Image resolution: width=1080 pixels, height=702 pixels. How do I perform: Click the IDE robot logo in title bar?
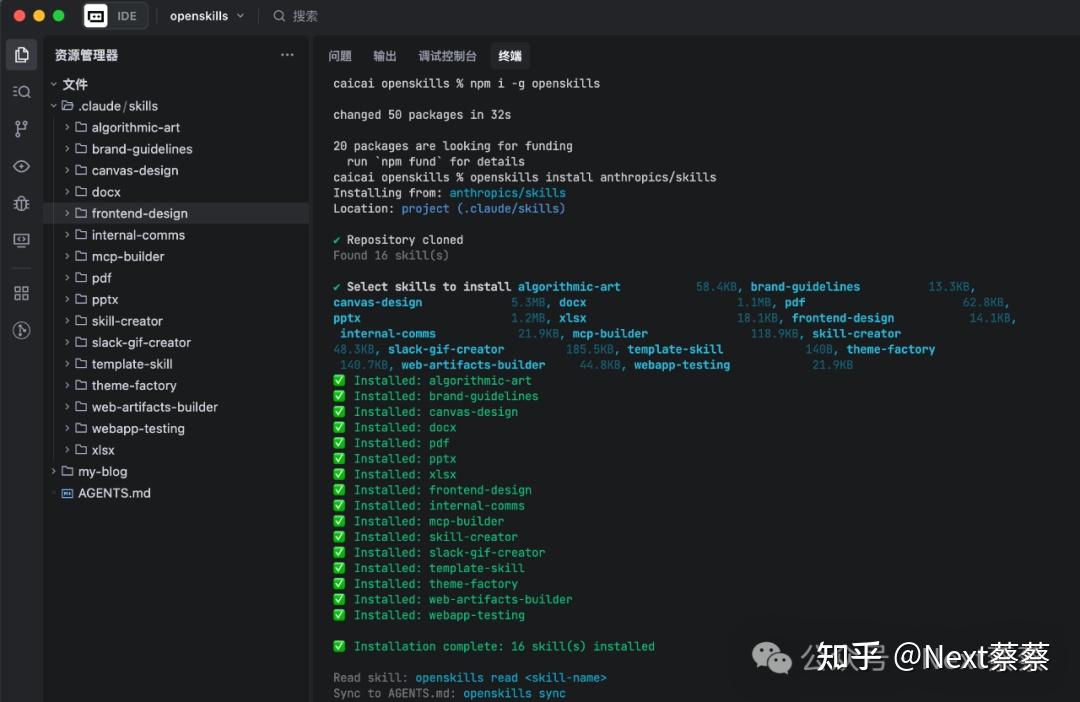[x=95, y=16]
